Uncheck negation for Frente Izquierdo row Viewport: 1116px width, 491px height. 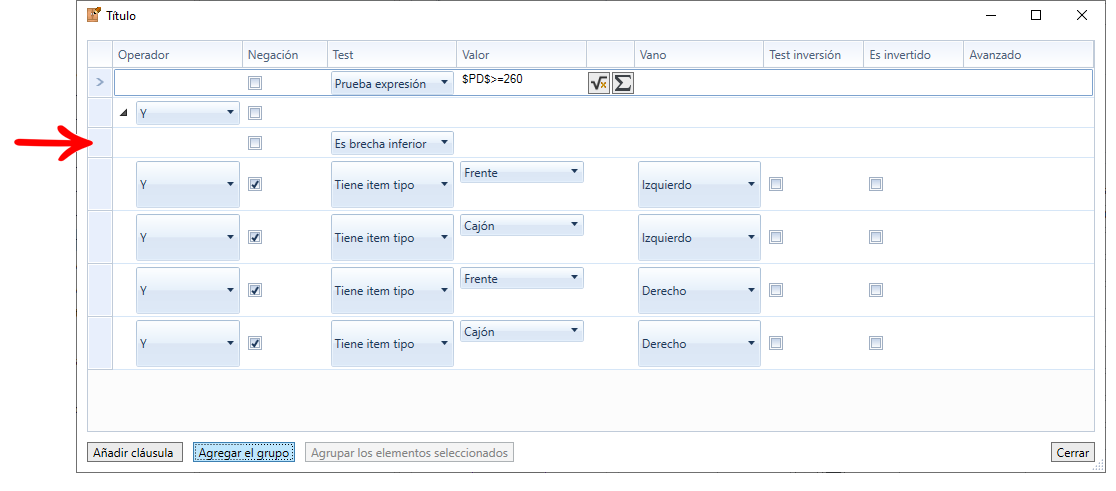255,184
